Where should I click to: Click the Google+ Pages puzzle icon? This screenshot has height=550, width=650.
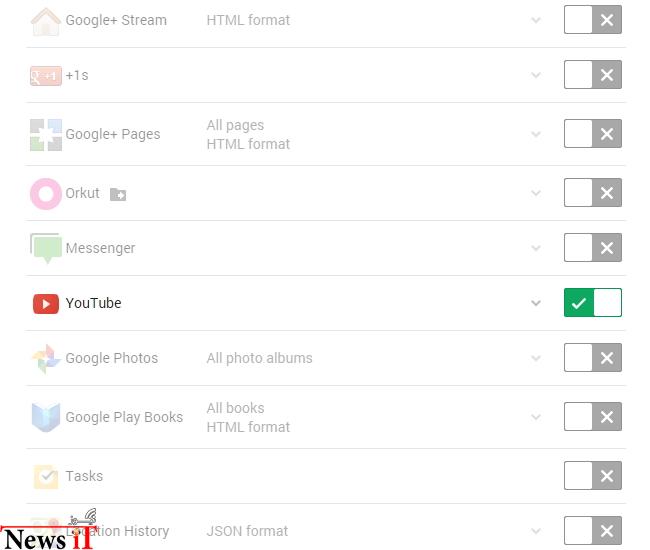pyautogui.click(x=46, y=135)
